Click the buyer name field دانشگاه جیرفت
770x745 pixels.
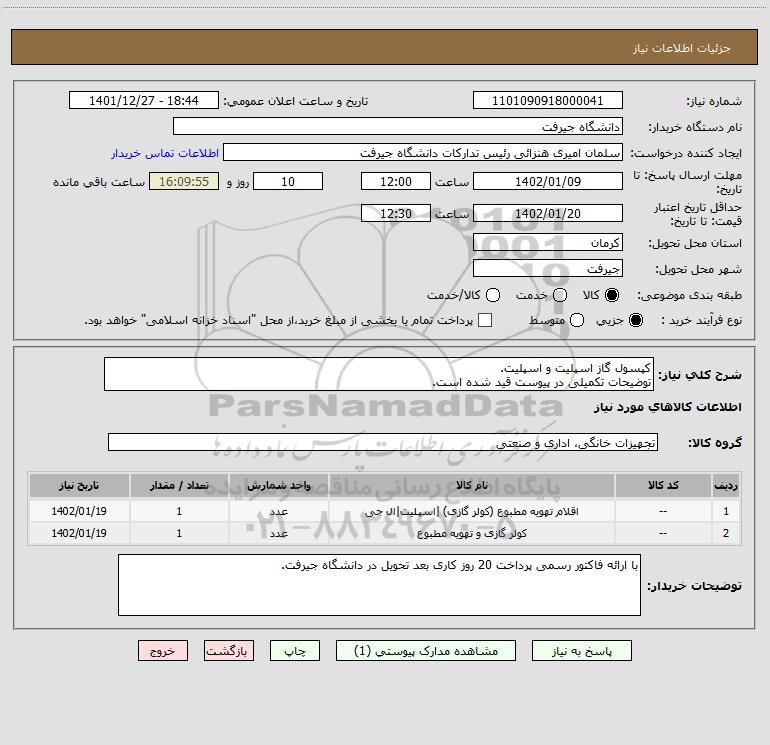[398, 126]
